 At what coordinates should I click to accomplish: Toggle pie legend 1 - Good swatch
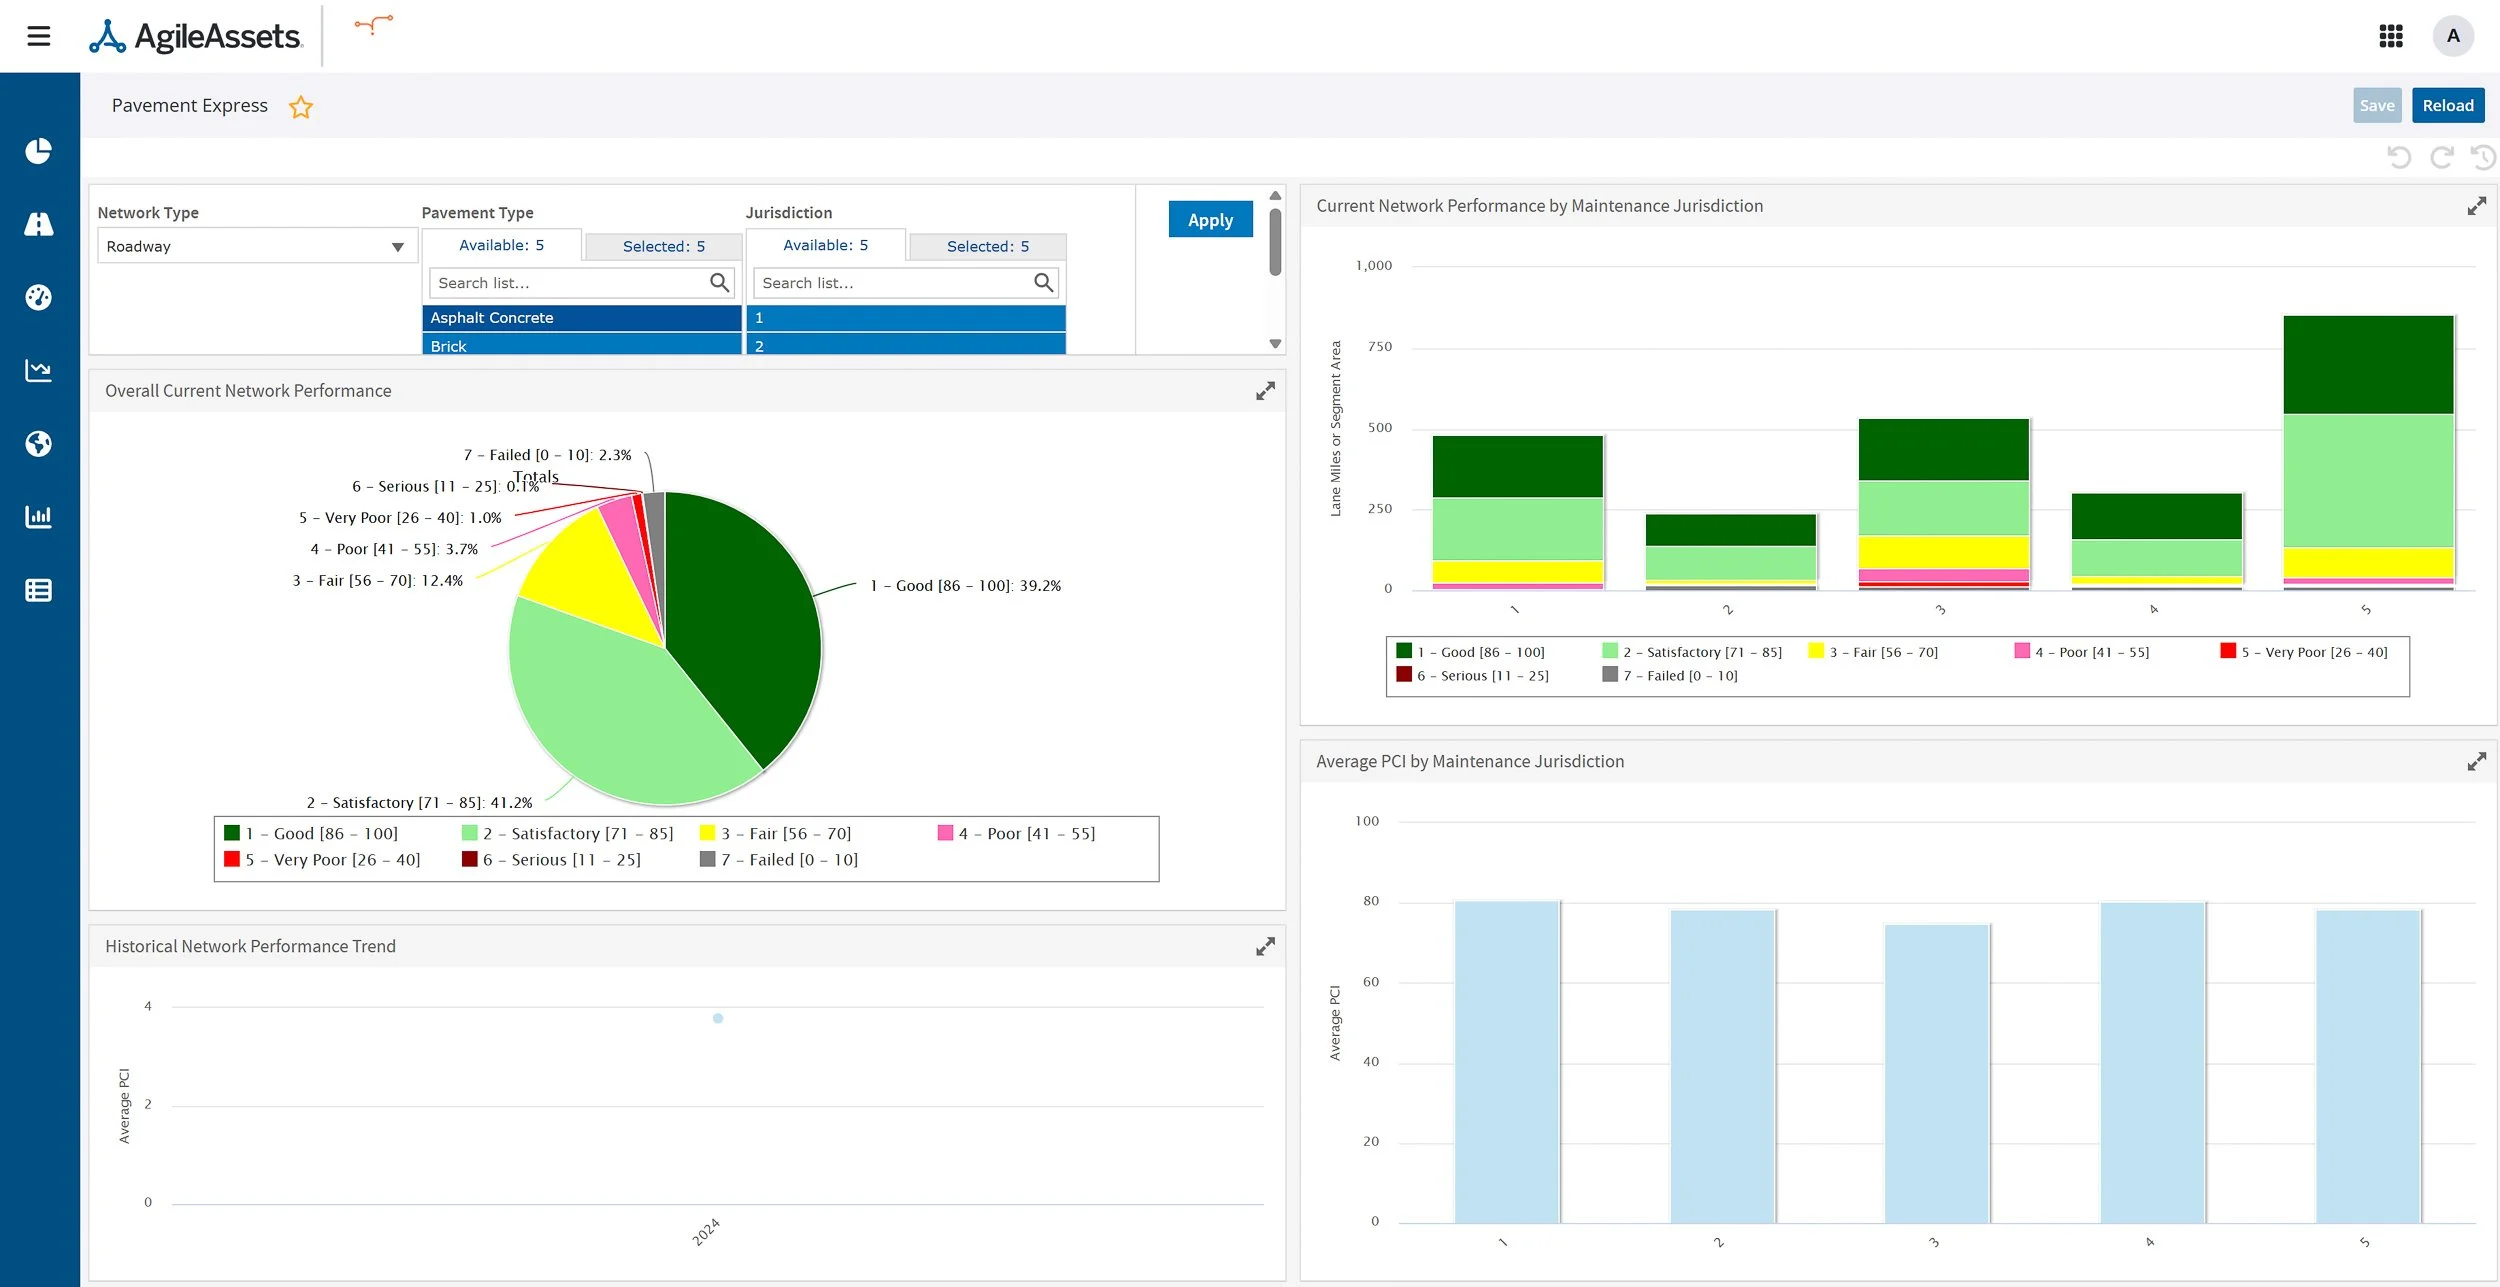tap(232, 833)
